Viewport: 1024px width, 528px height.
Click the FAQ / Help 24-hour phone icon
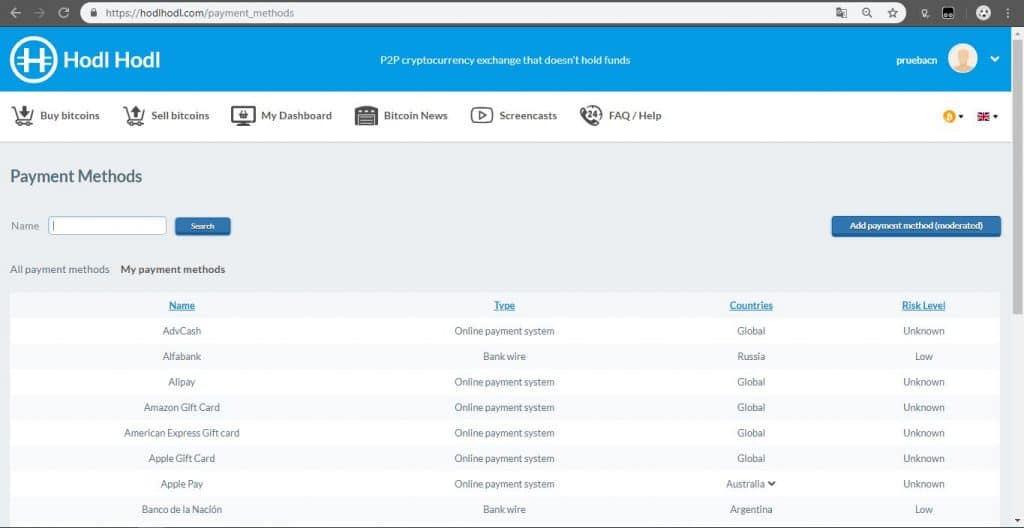coord(590,116)
